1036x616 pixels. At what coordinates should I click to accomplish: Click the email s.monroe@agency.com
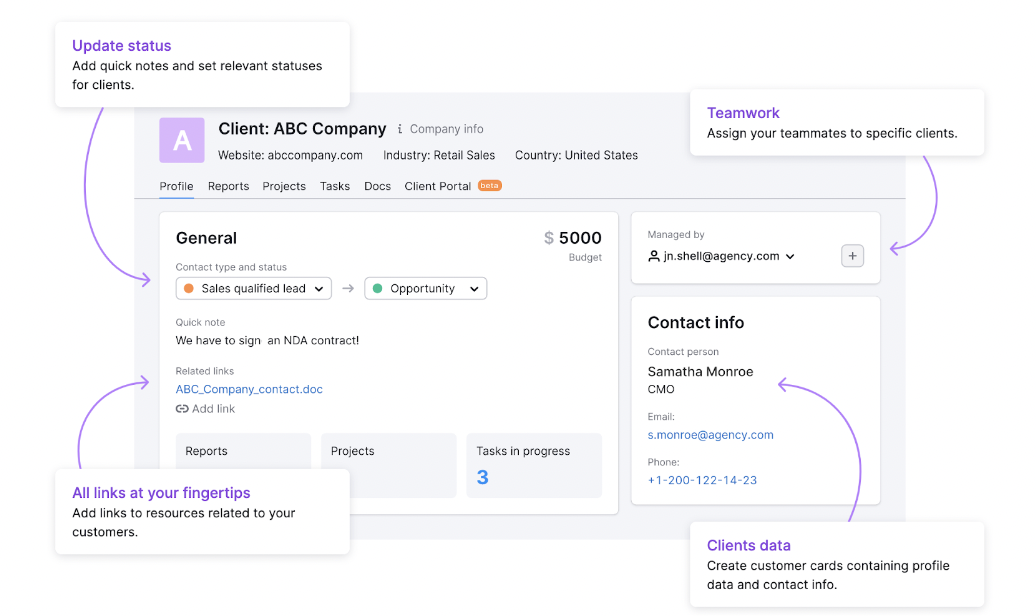(710, 435)
